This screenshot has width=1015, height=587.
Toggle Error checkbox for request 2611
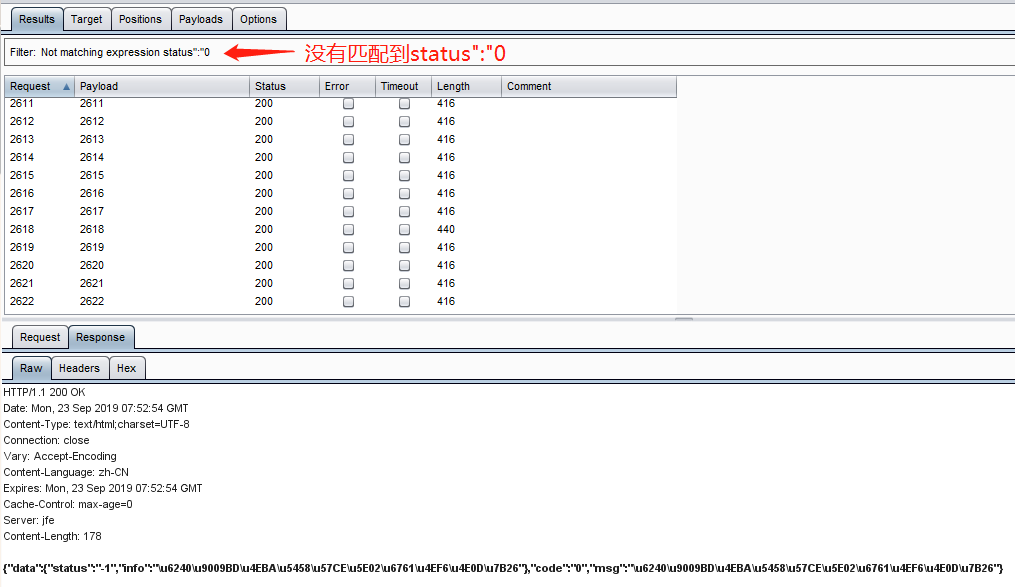click(348, 104)
